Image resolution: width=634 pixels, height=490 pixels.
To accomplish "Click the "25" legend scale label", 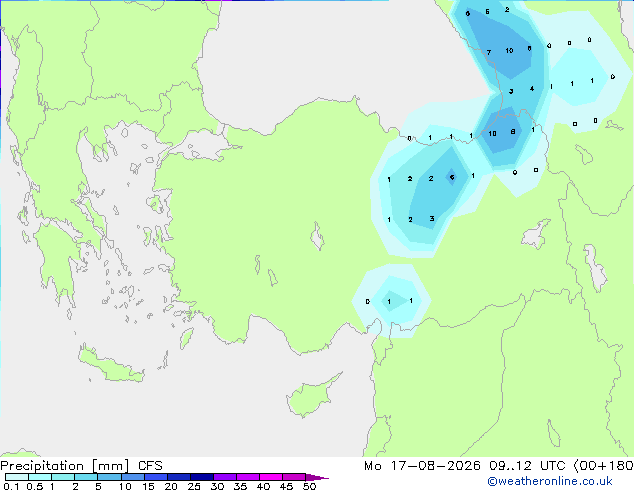I will point(194,486).
